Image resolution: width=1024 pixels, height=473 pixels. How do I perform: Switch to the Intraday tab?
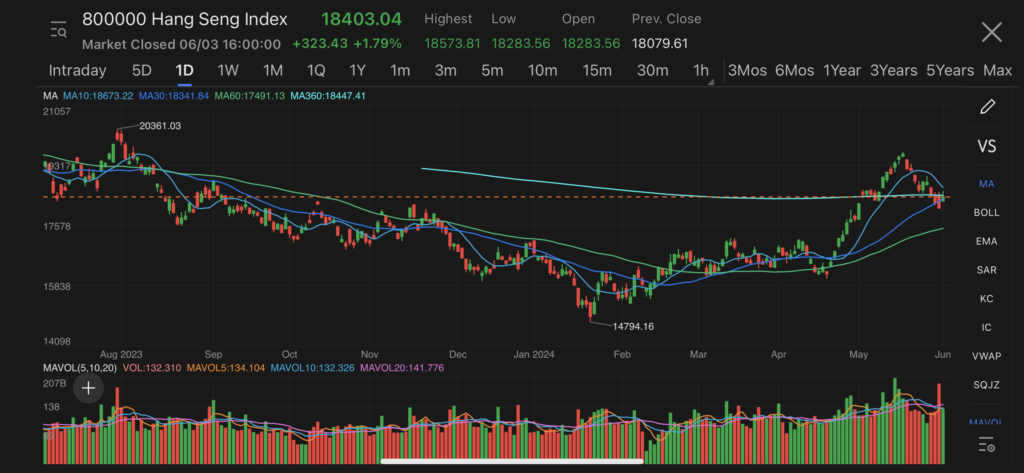click(77, 71)
